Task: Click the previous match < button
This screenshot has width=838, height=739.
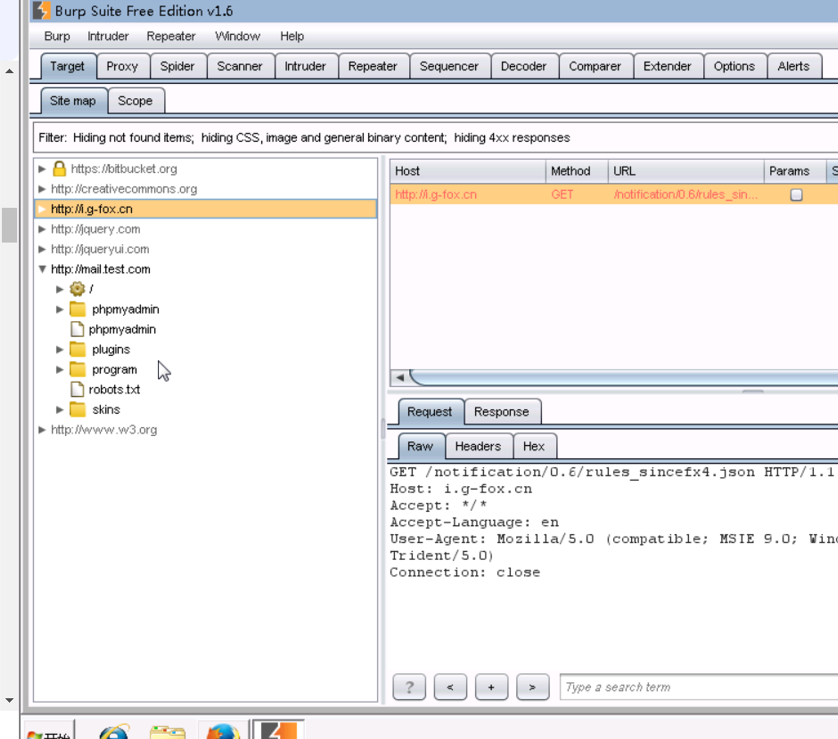Action: tap(451, 687)
